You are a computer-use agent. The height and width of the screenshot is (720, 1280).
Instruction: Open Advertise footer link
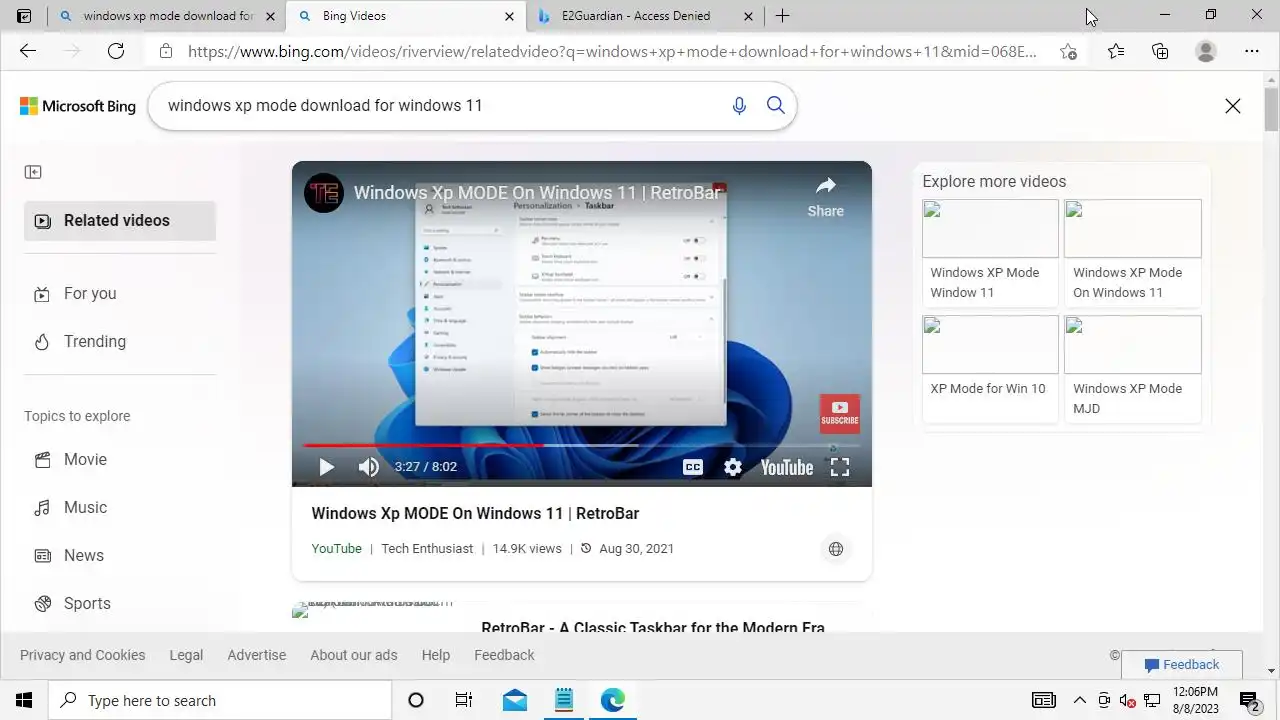tap(256, 655)
